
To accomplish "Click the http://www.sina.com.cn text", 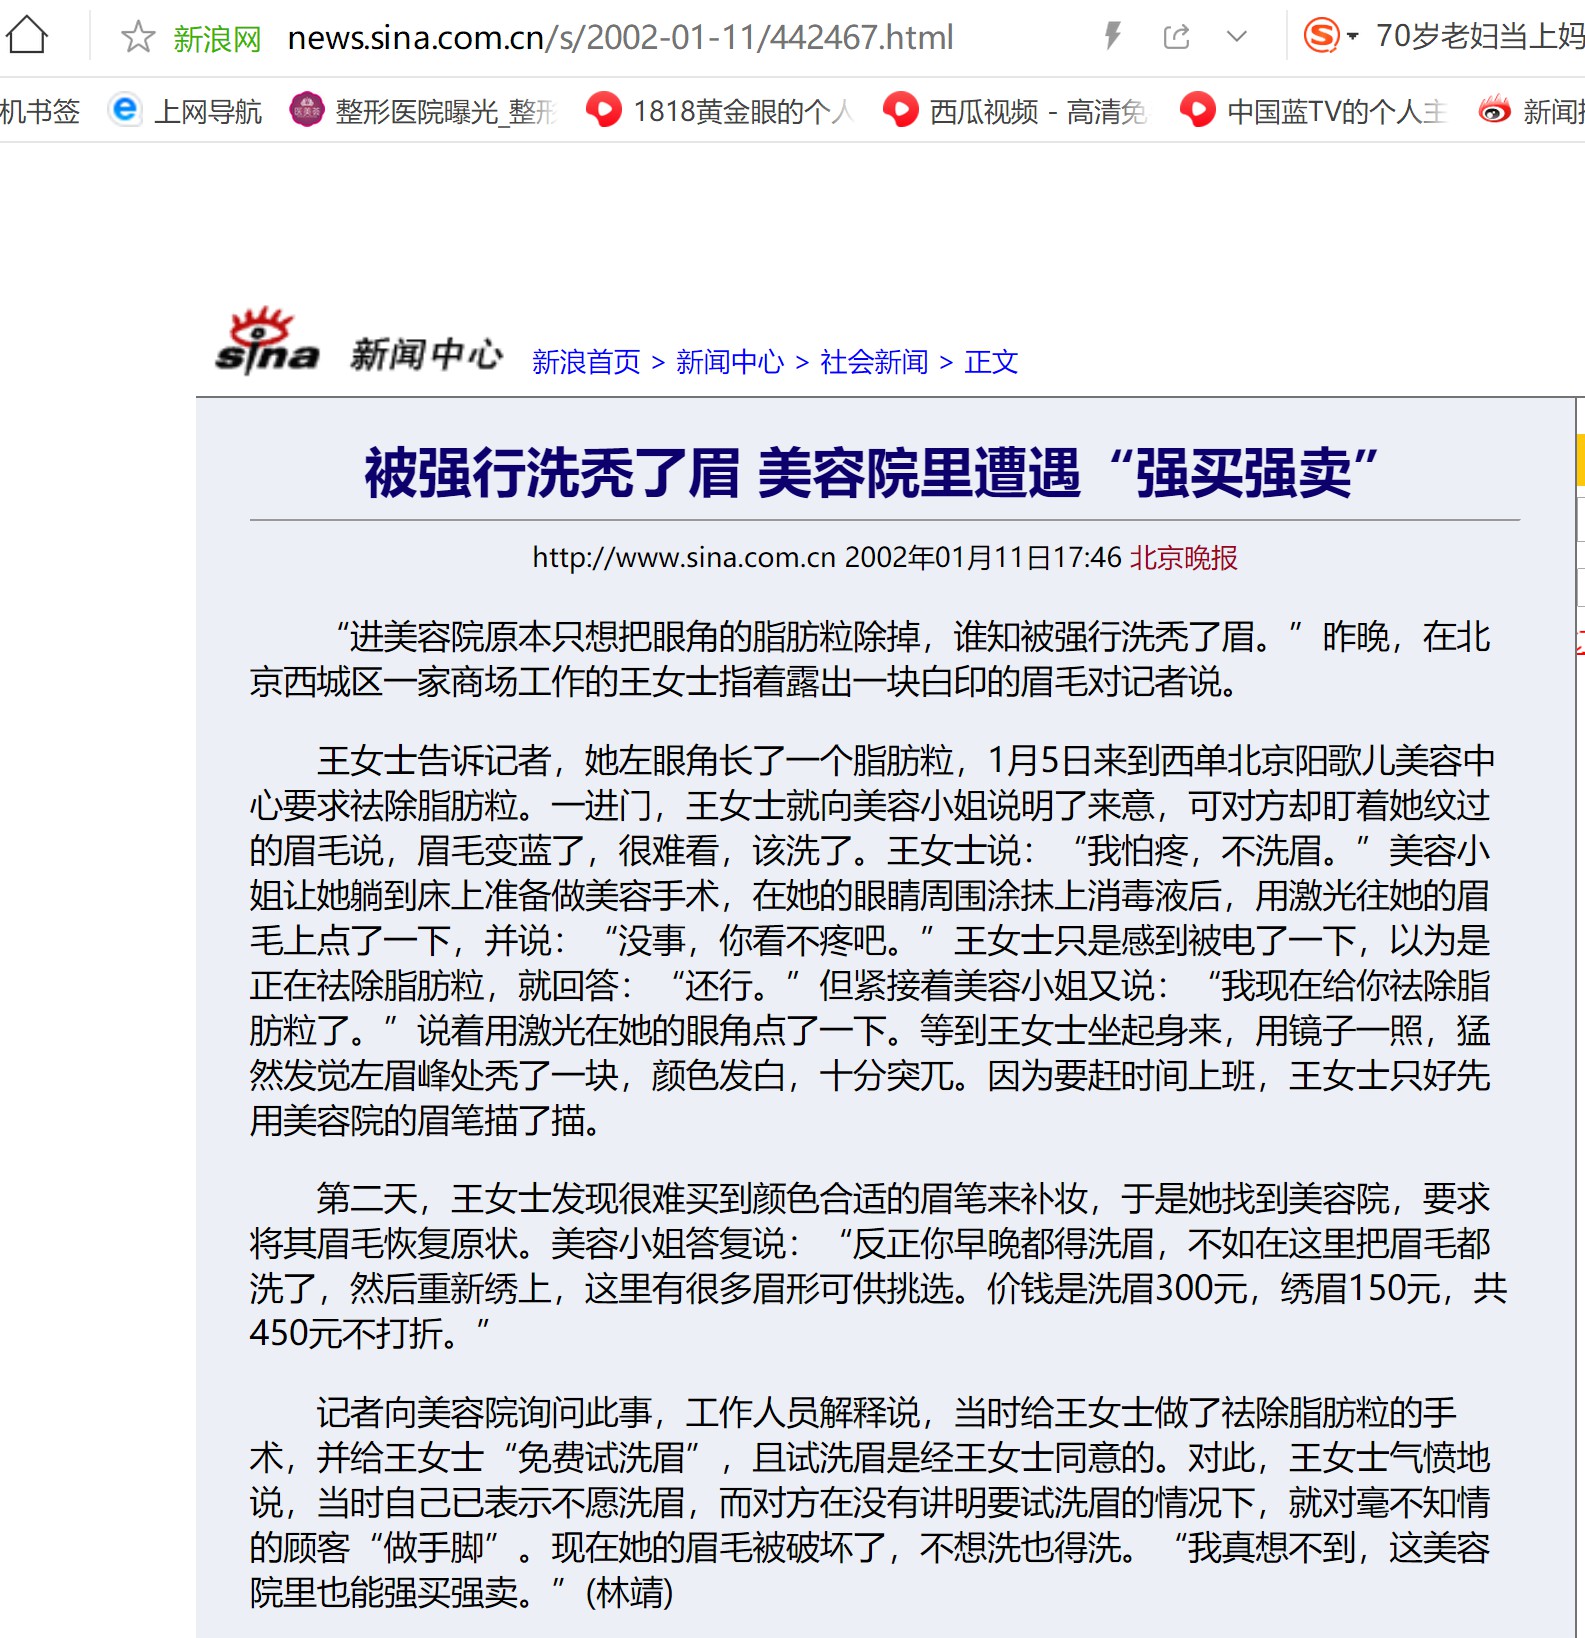I will tap(684, 557).
